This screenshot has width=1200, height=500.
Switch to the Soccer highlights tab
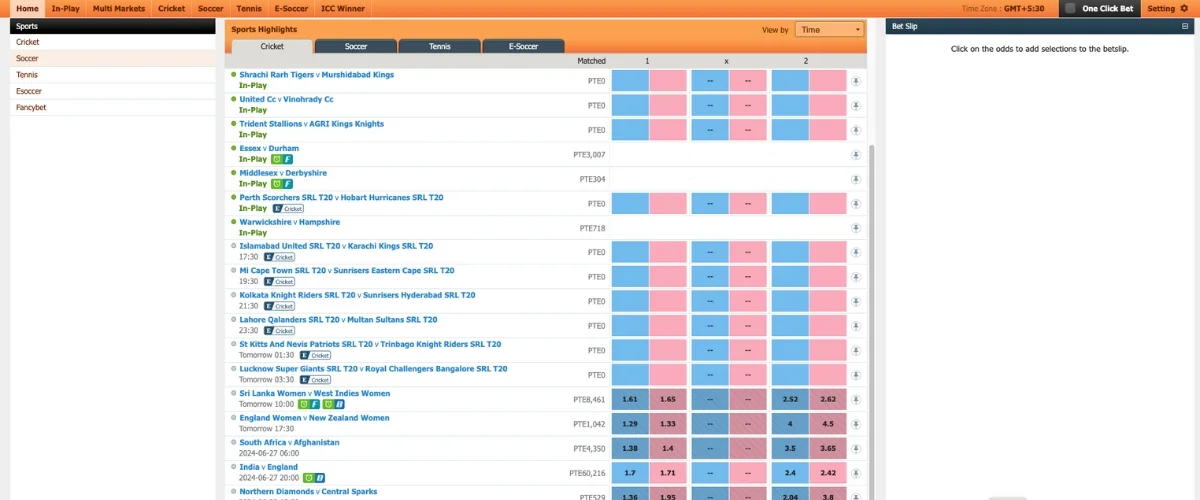point(356,46)
